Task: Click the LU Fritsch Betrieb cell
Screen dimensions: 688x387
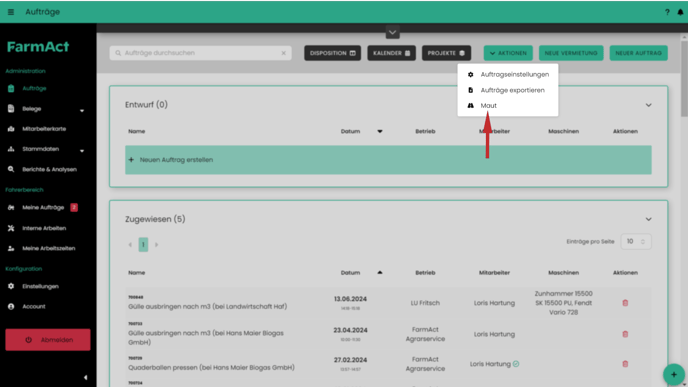Action: pos(425,303)
